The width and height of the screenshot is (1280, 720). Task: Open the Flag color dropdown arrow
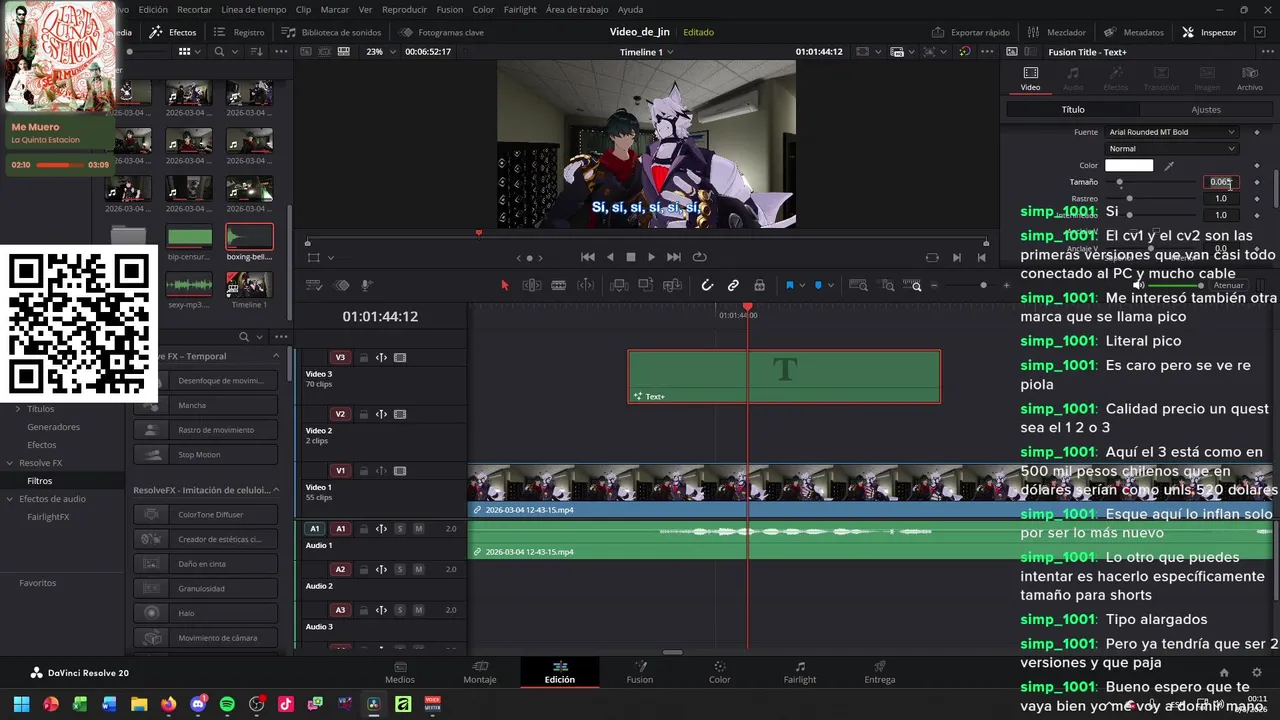(800, 286)
